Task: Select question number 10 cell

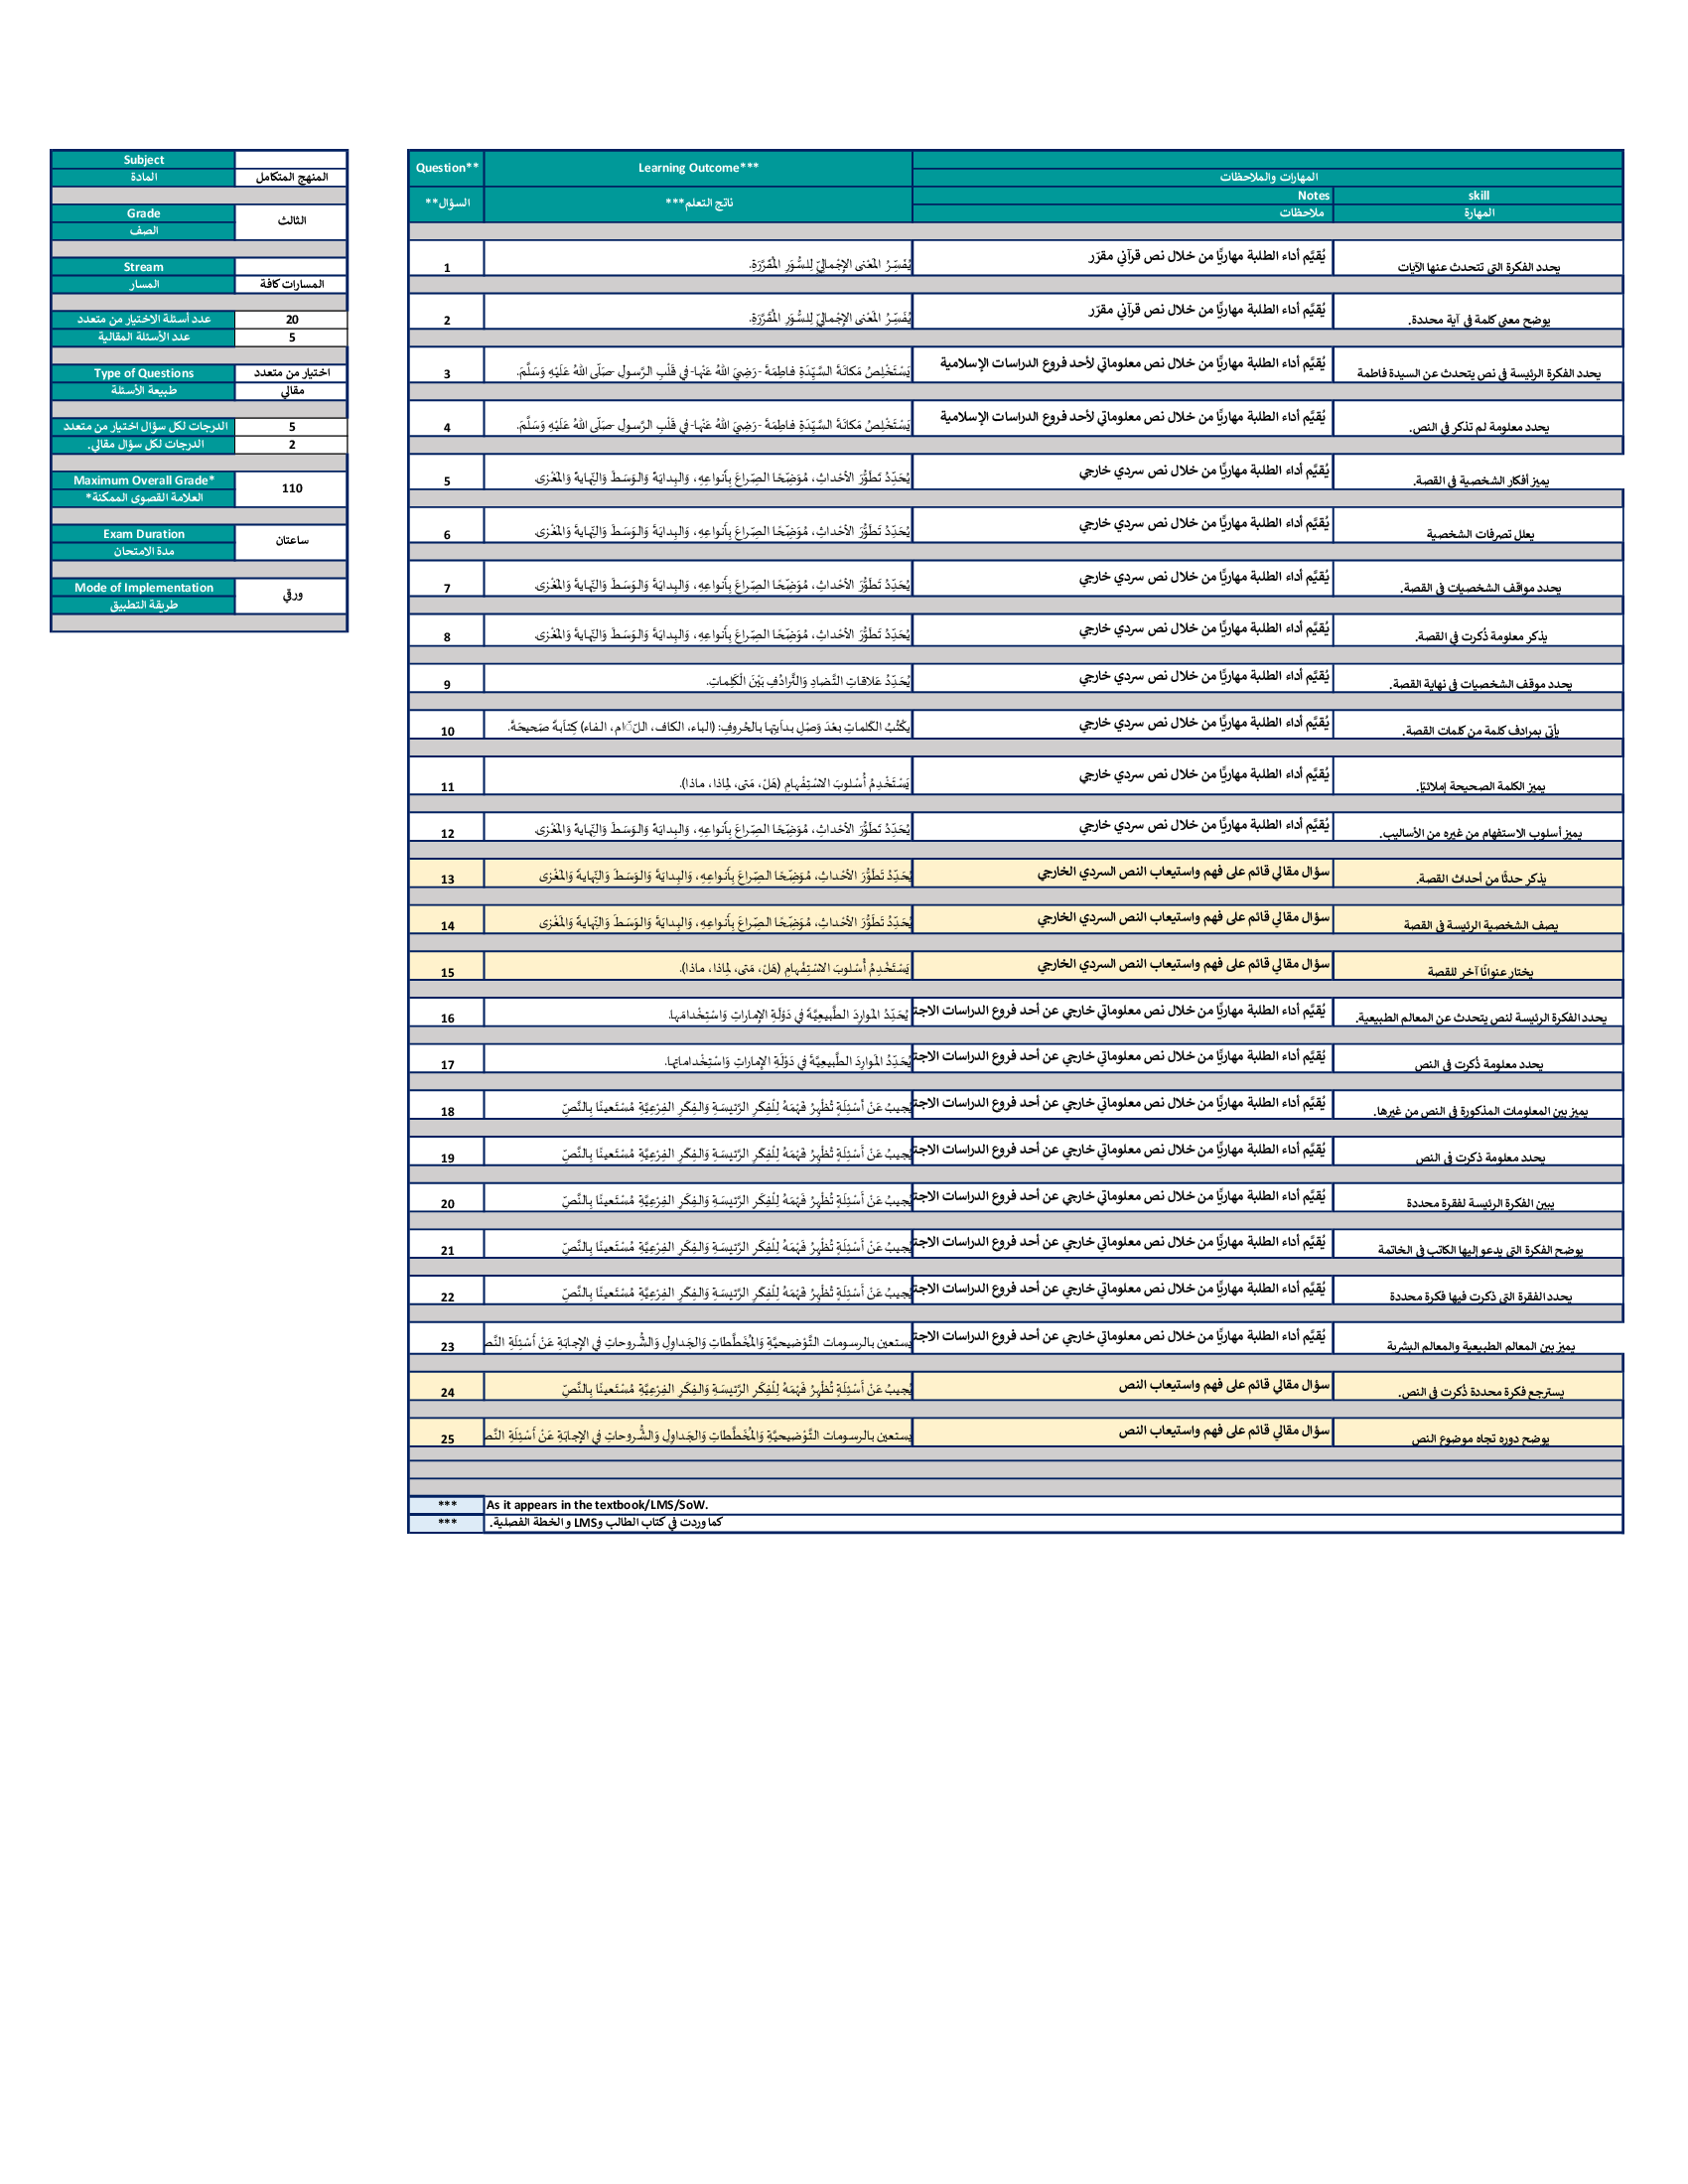Action: click(x=446, y=731)
